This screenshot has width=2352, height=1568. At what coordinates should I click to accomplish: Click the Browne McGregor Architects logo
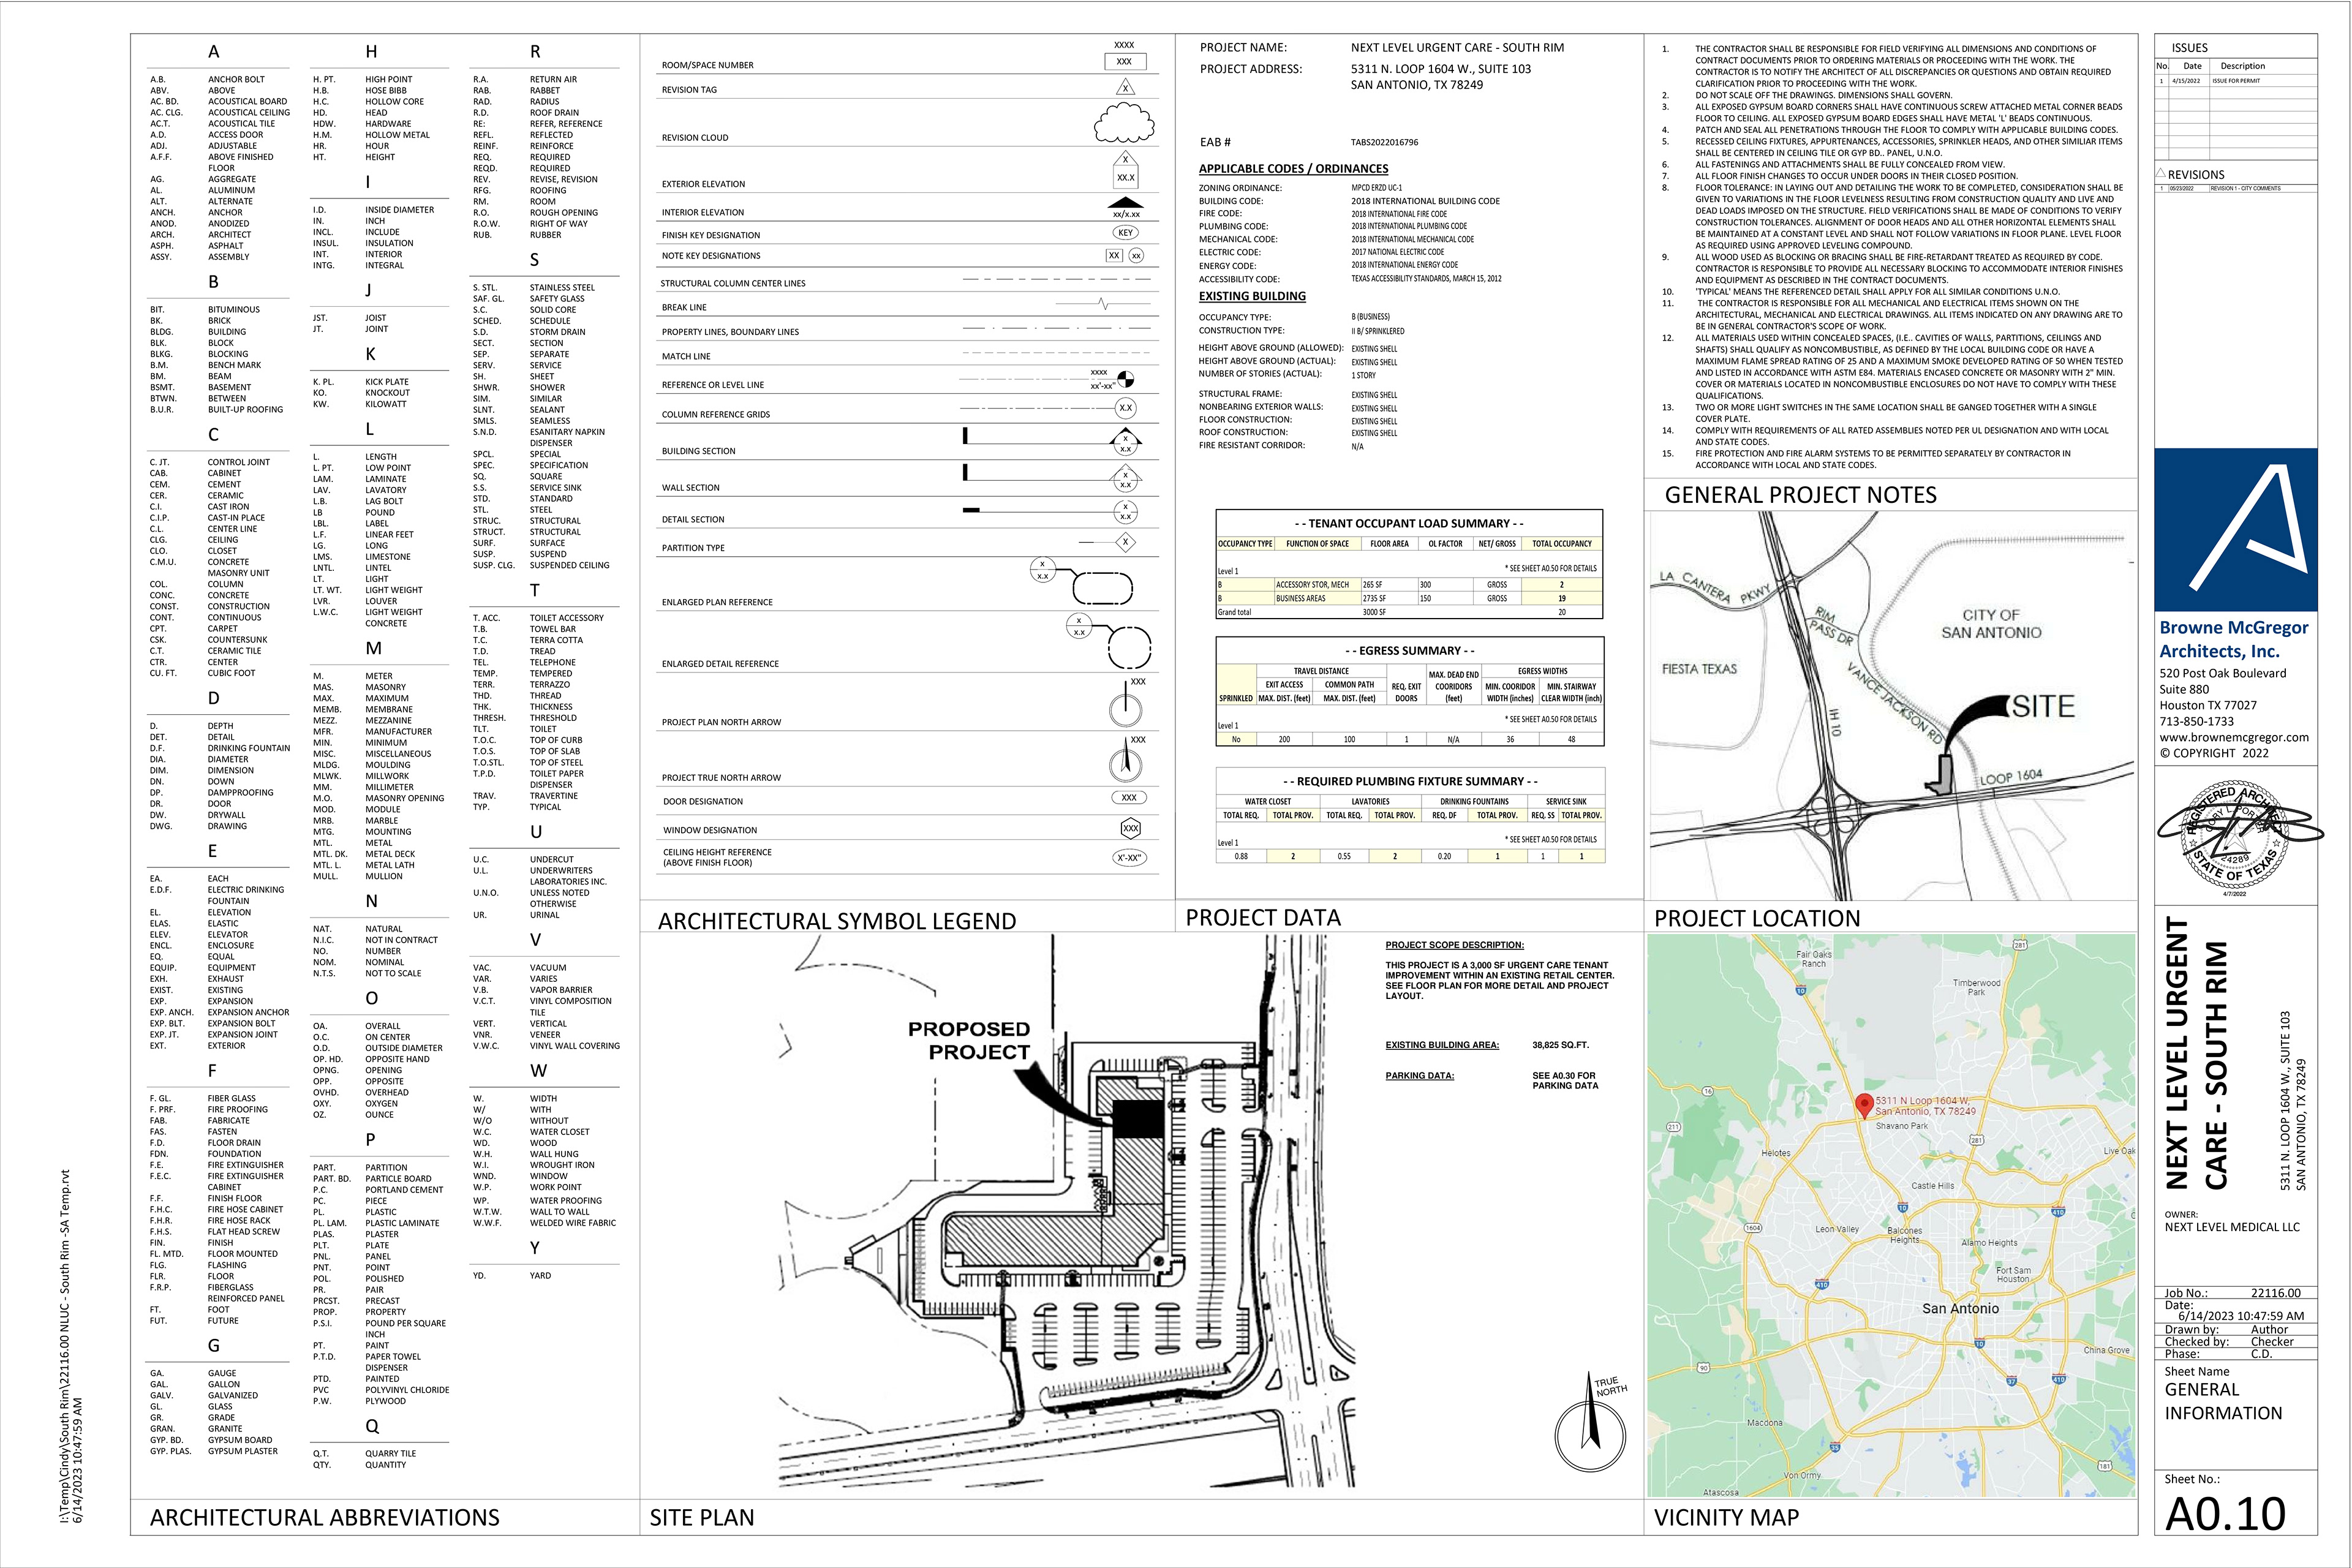2235,530
